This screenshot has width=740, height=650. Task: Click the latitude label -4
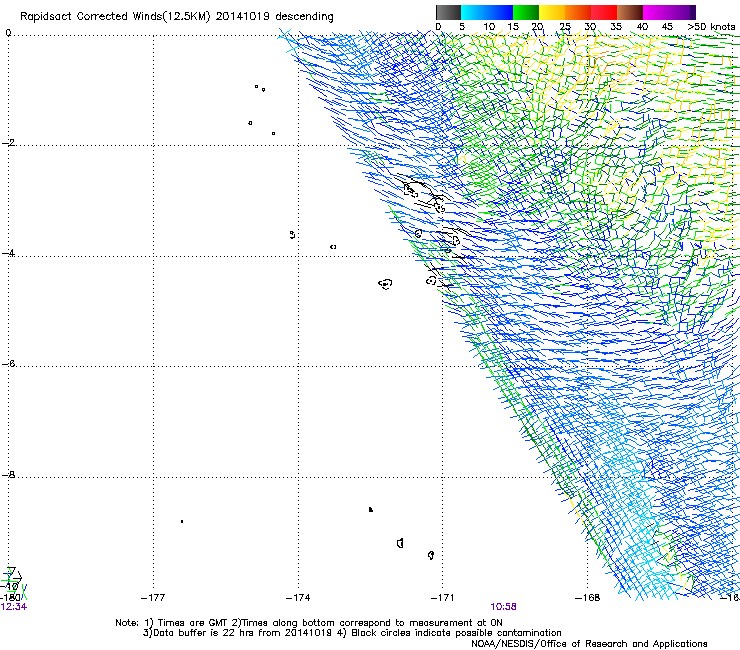point(8,253)
